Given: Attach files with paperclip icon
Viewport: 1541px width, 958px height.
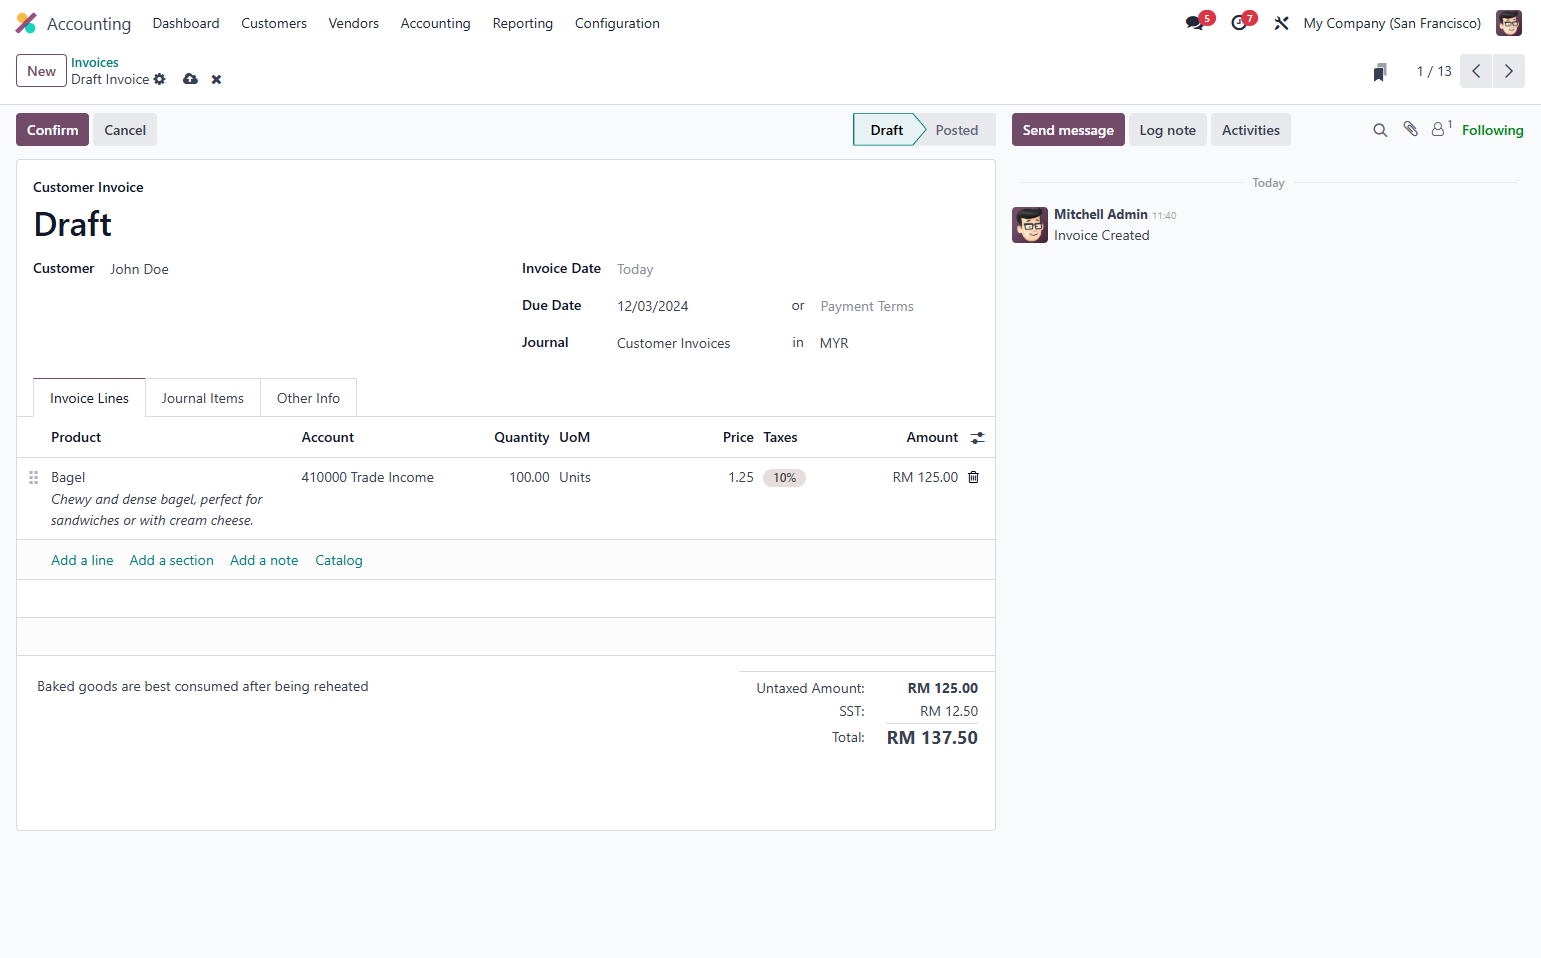Looking at the screenshot, I should point(1410,129).
